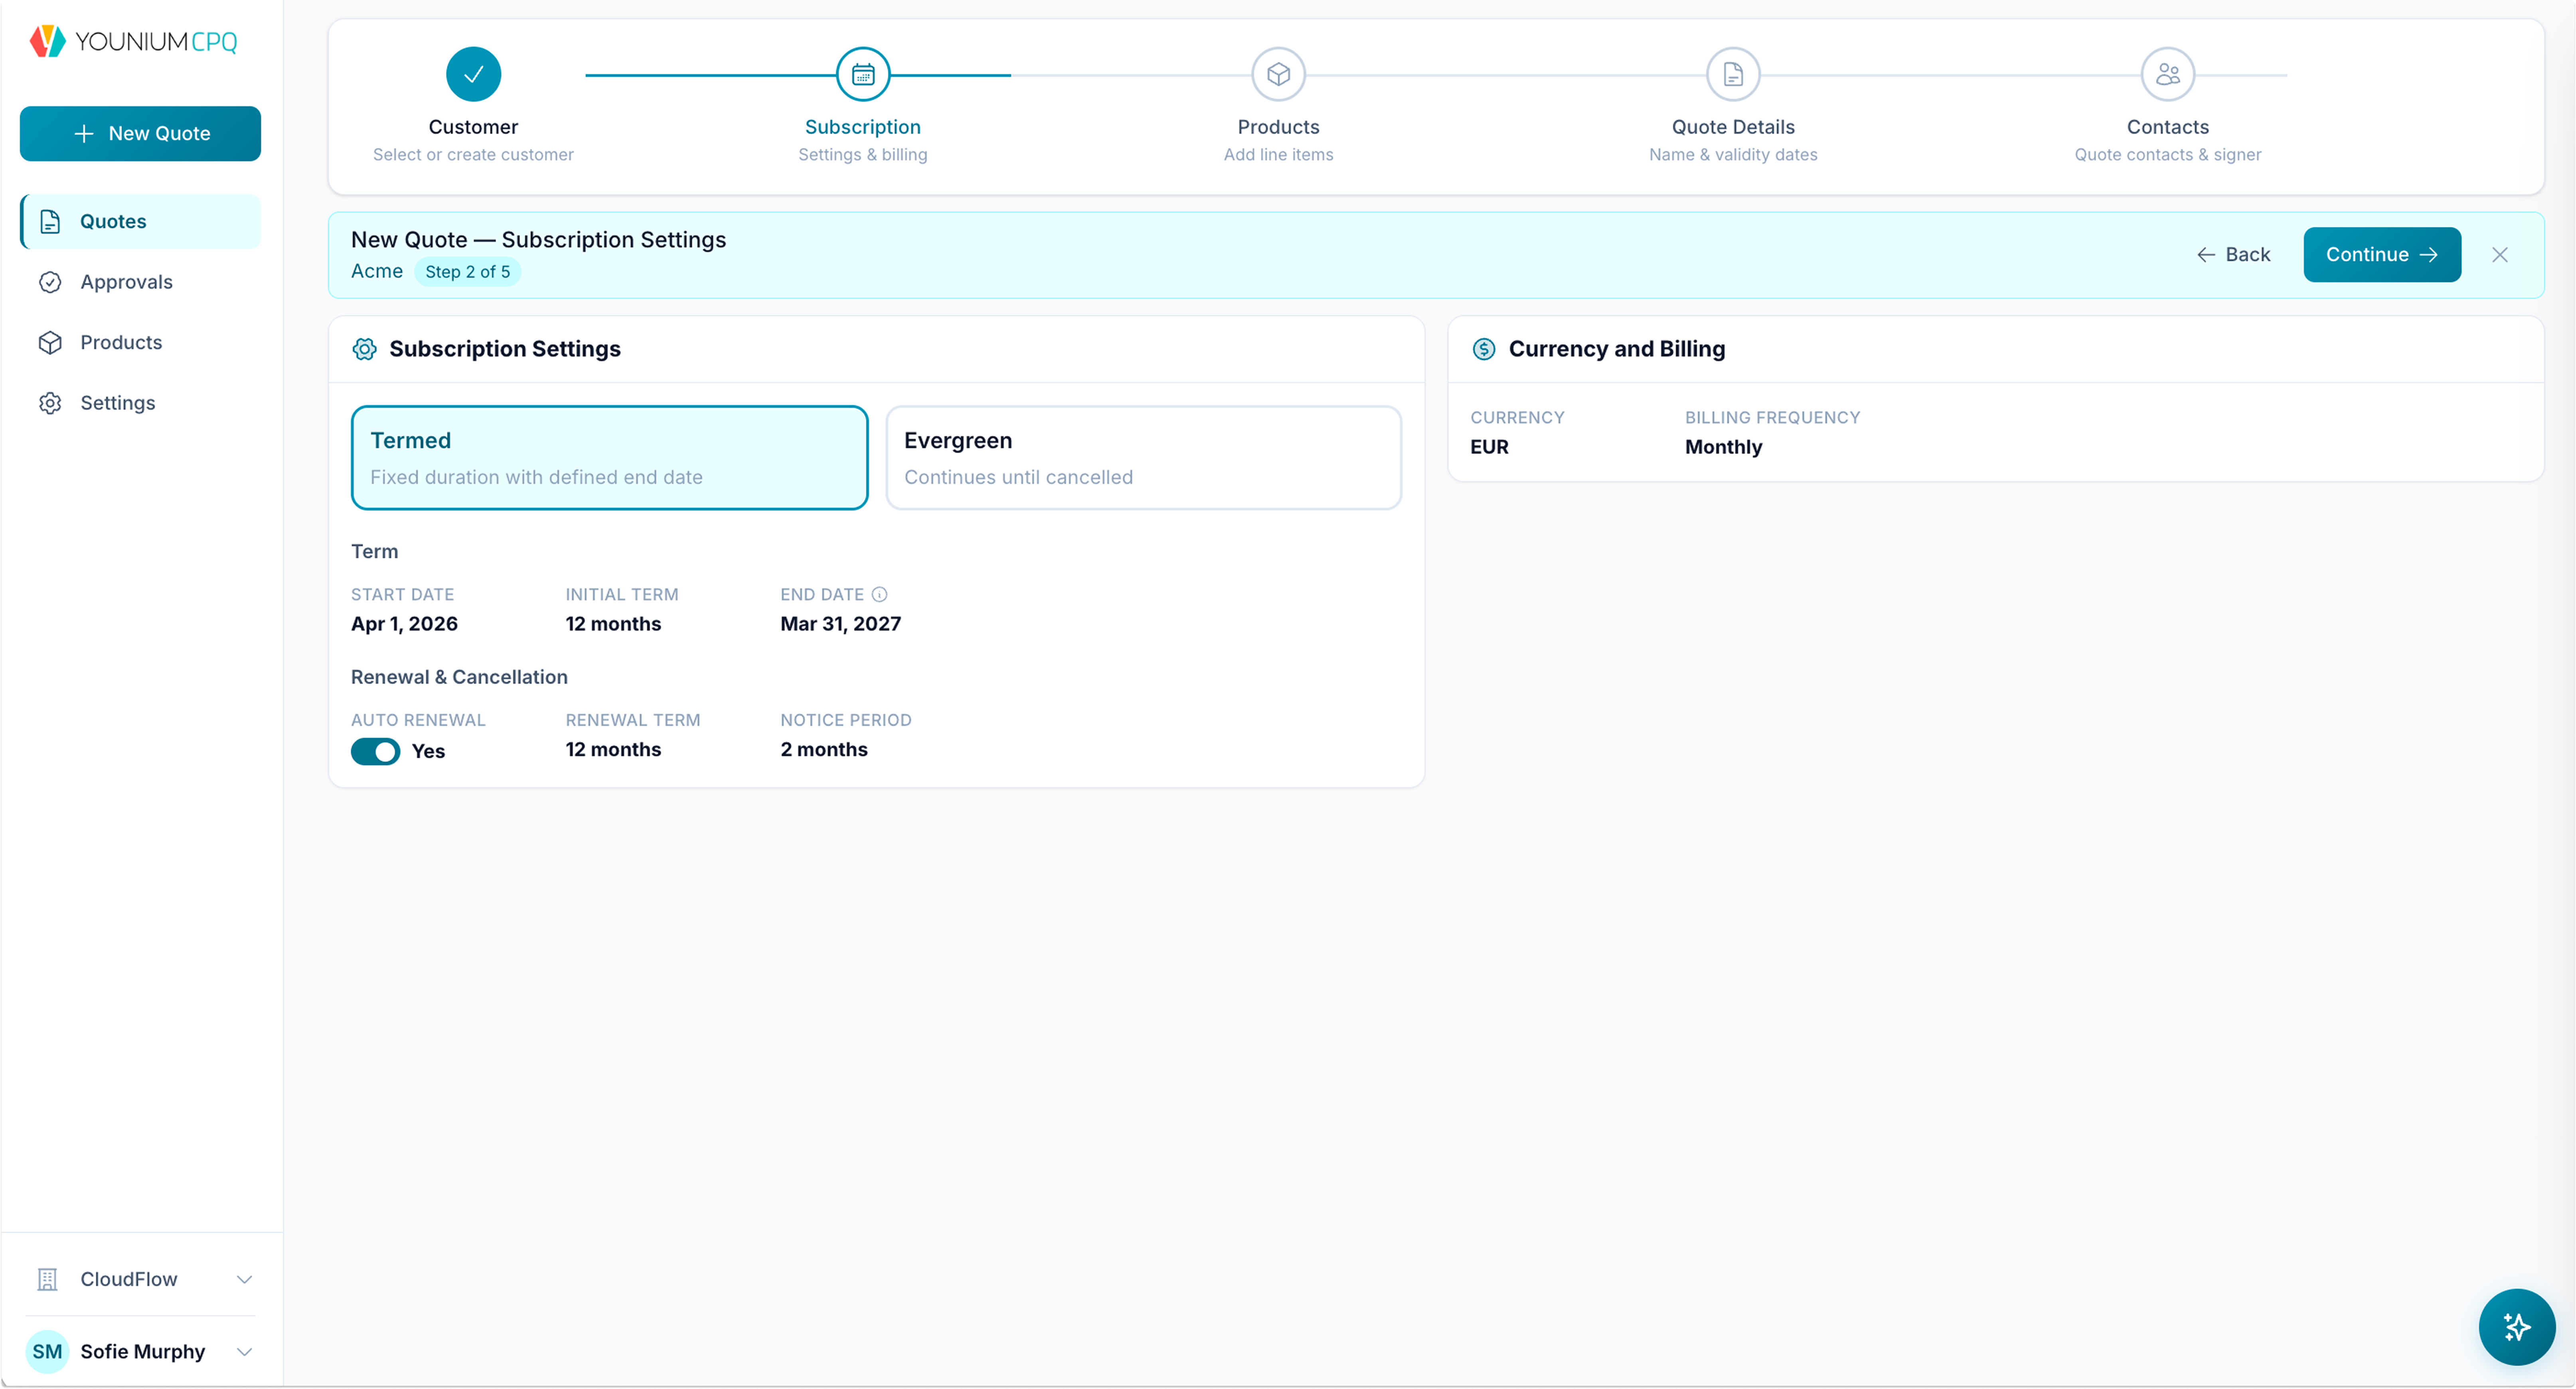Click the Products step cube icon
The height and width of the screenshot is (1389, 2576).
coord(1278,74)
